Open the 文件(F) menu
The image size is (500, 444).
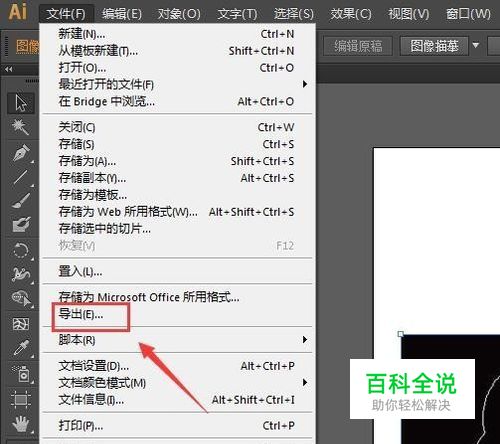pos(66,14)
